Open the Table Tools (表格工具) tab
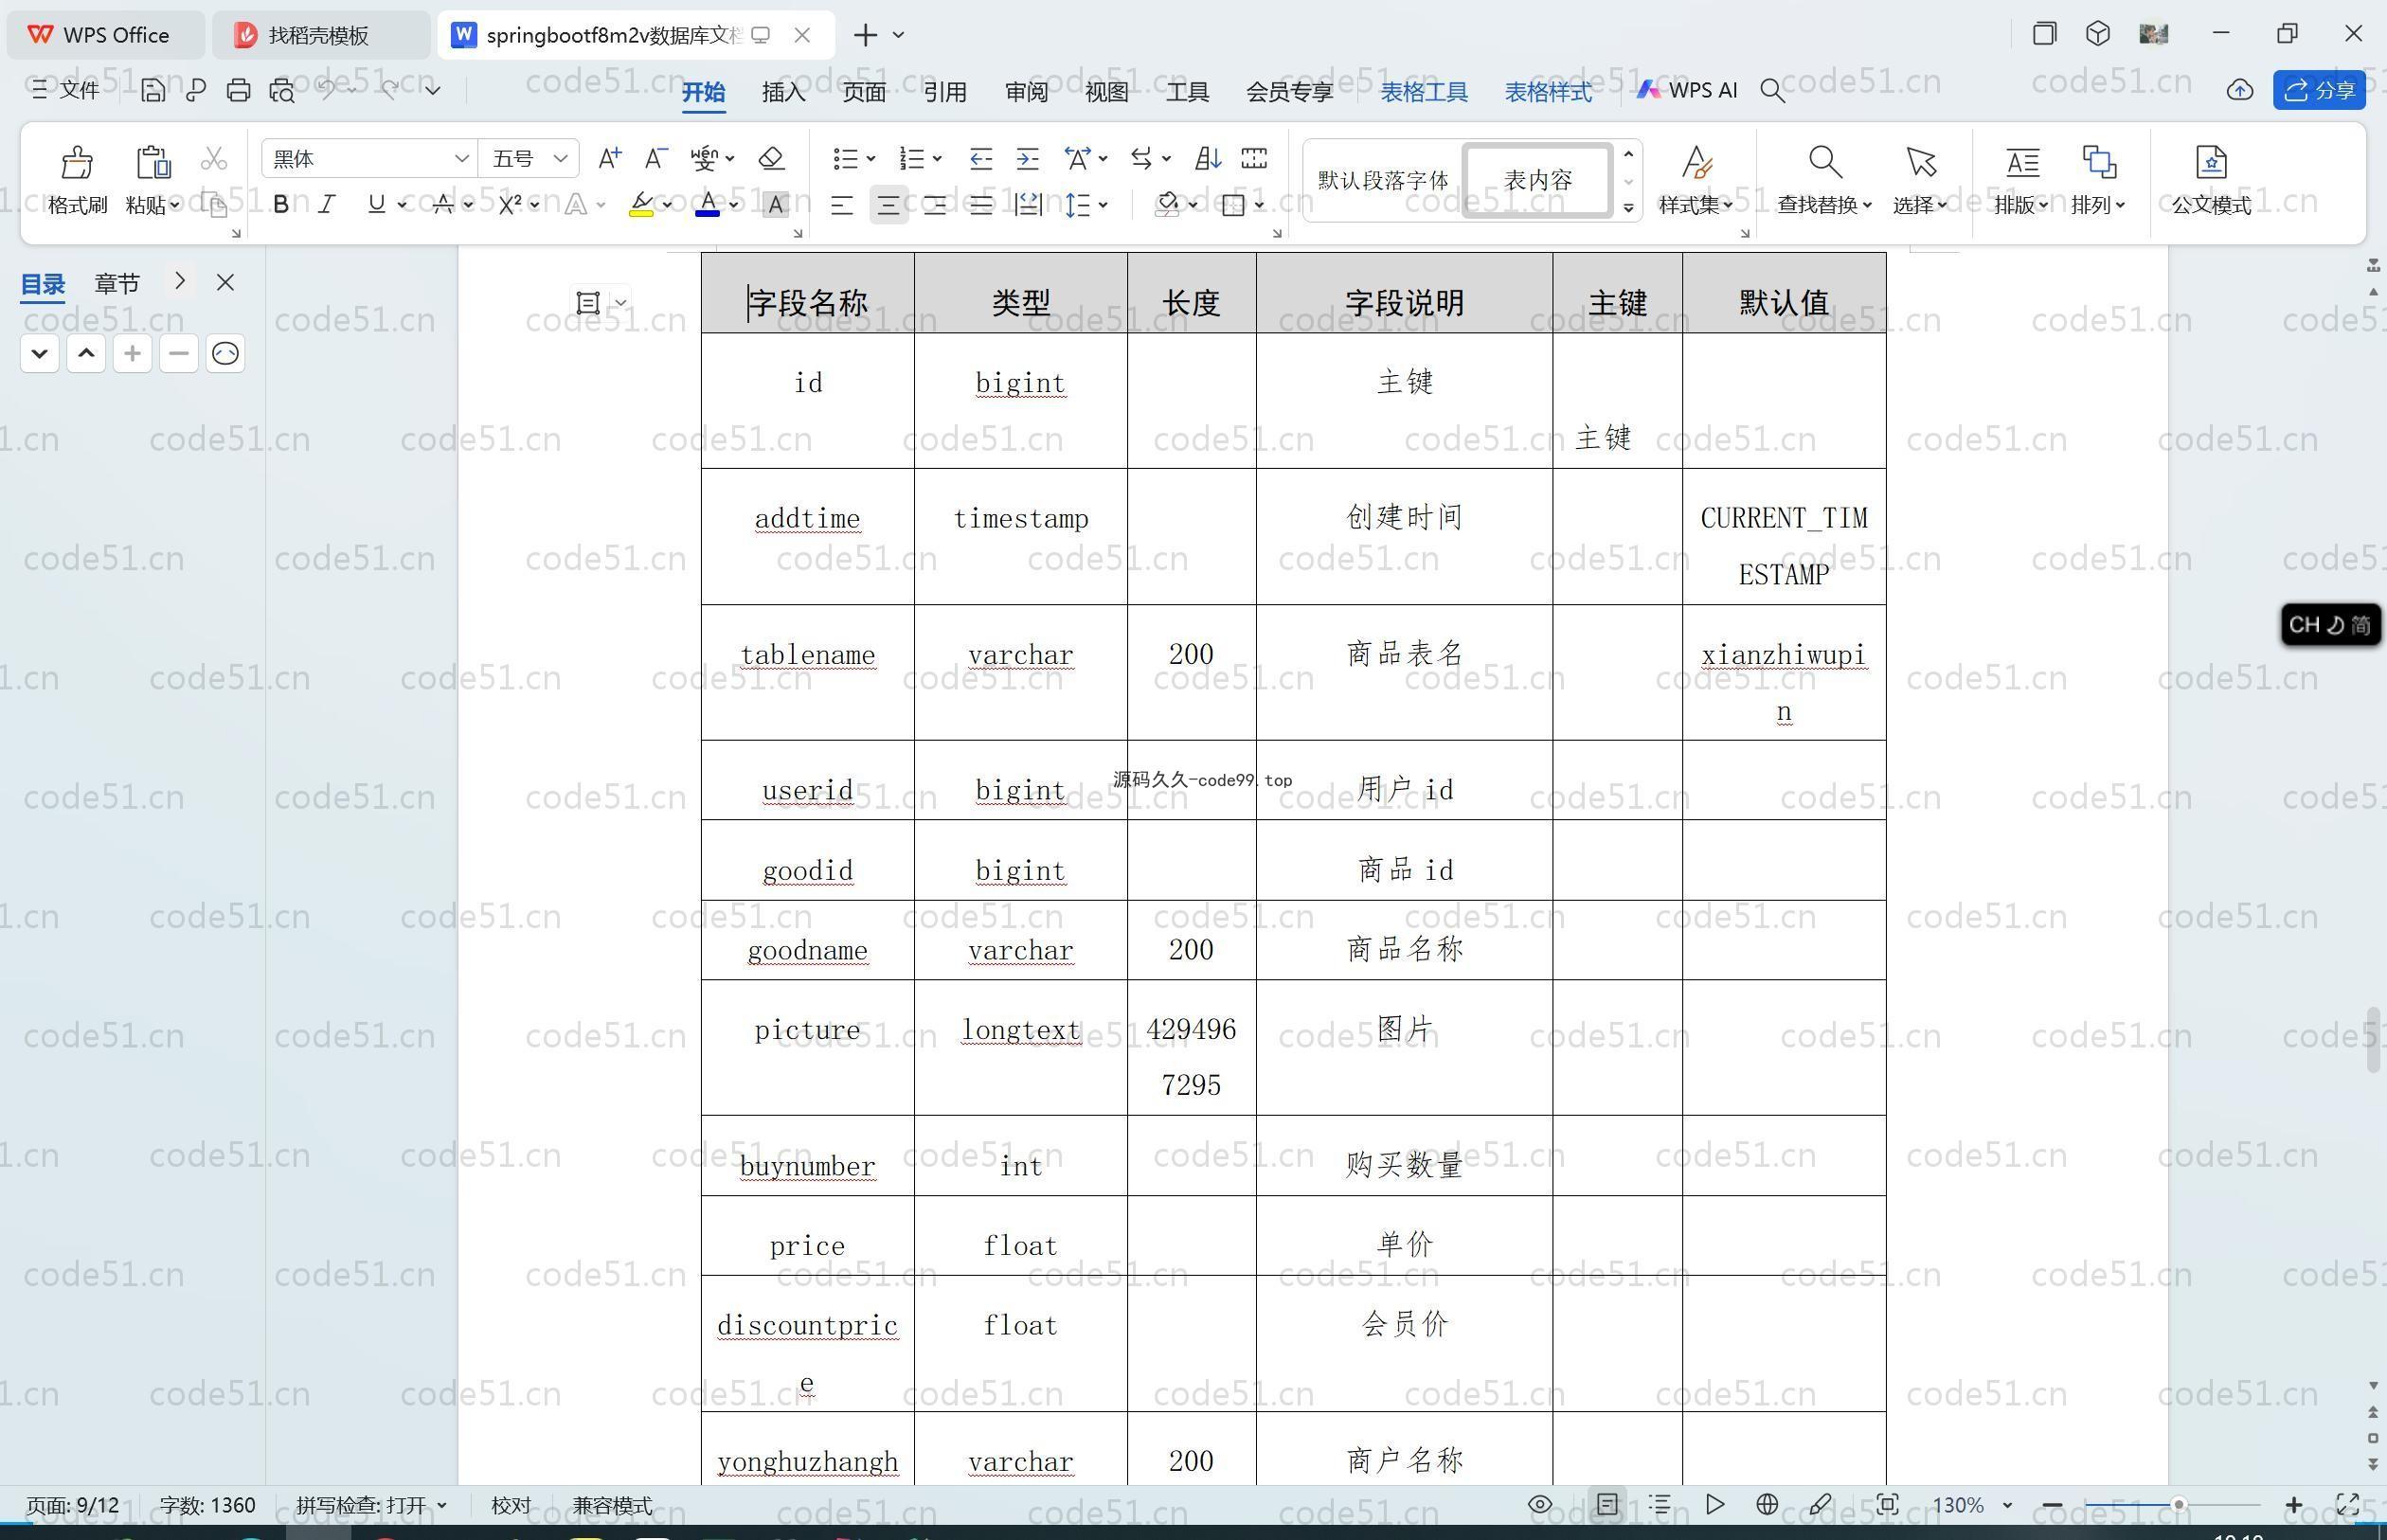The image size is (2387, 1540). pyautogui.click(x=1424, y=92)
